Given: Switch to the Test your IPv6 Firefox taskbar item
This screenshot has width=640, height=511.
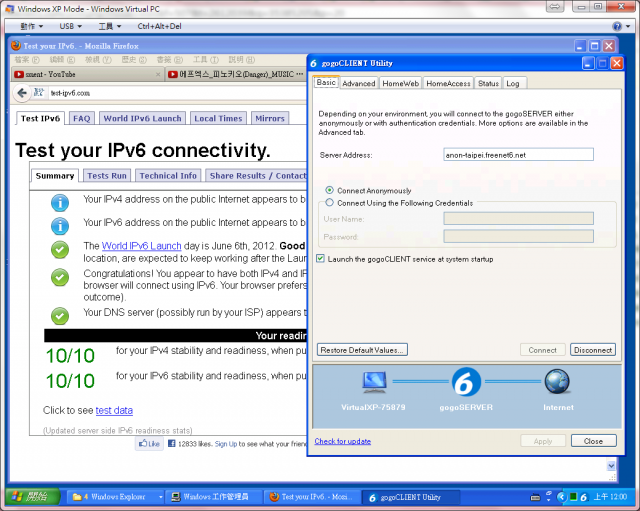Looking at the screenshot, I should 312,497.
